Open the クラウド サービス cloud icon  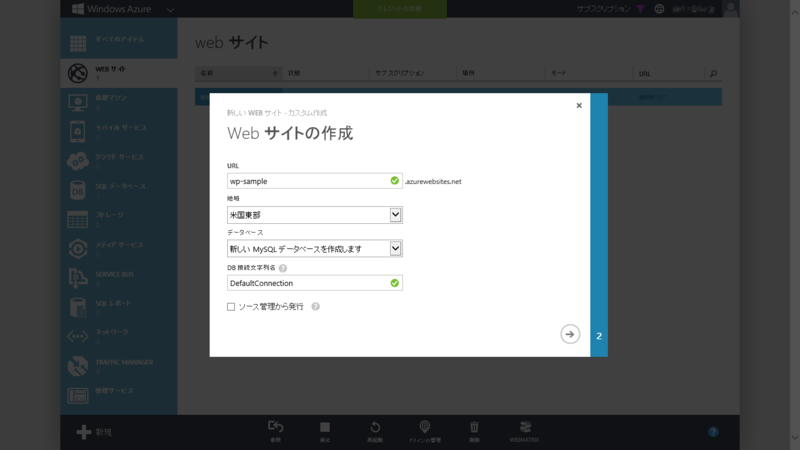pos(78,161)
